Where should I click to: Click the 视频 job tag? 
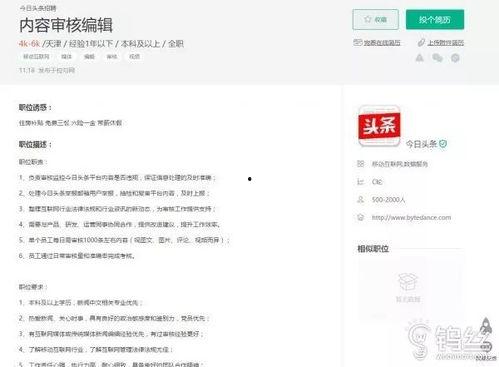pyautogui.click(x=134, y=57)
